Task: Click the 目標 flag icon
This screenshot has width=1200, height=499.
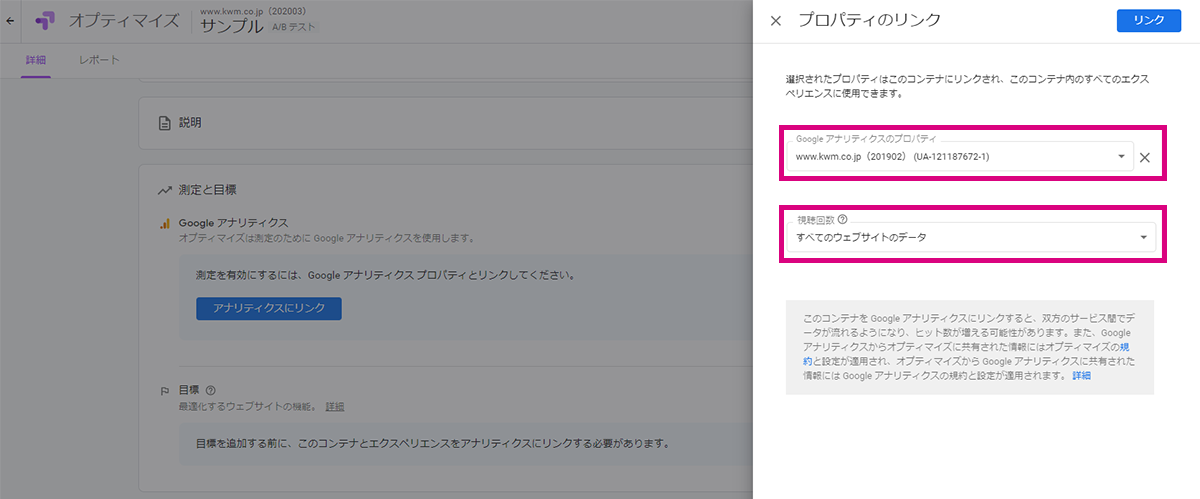Action: click(x=165, y=390)
